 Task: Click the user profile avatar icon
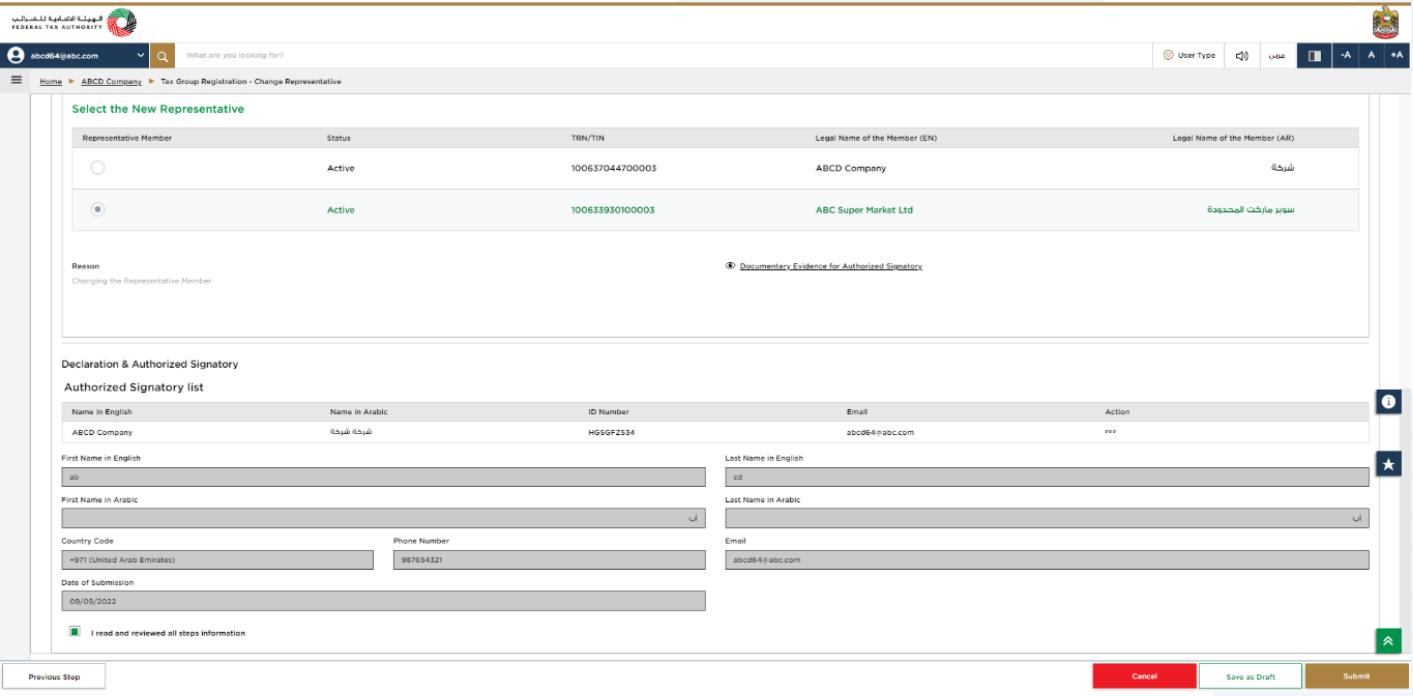coord(16,55)
